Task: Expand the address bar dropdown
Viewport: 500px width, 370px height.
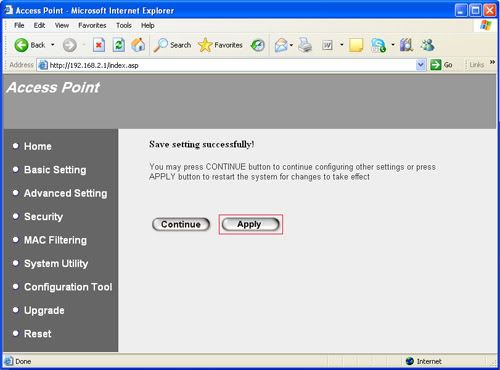Action: point(421,65)
